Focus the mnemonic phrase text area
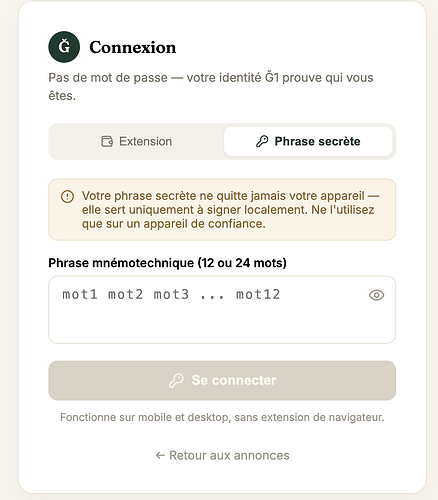Viewport: 438px width, 500px height. pyautogui.click(x=222, y=310)
